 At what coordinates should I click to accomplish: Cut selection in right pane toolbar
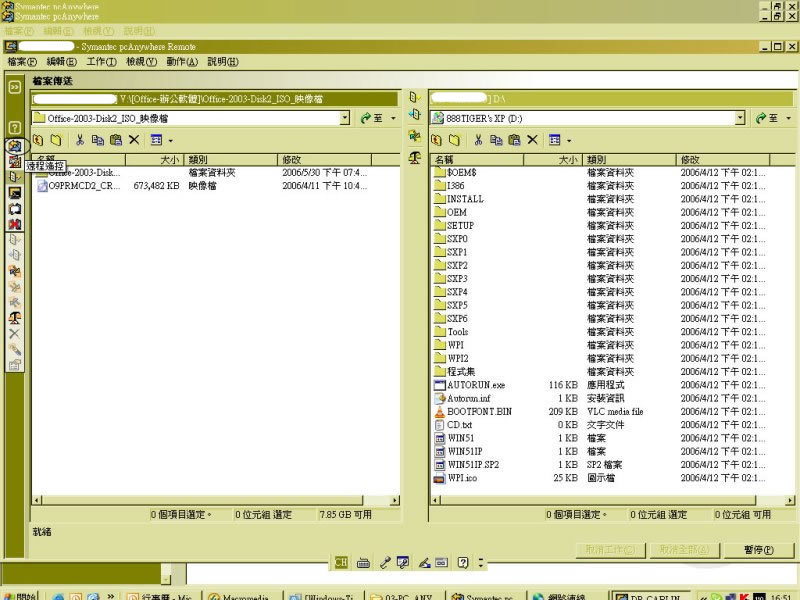click(478, 140)
